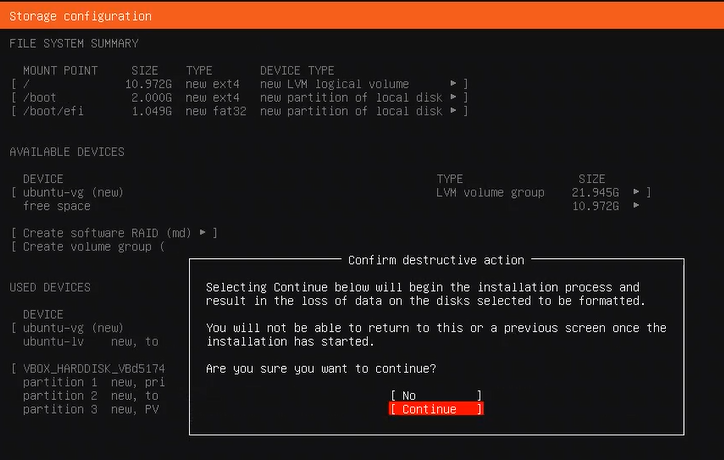The height and width of the screenshot is (460, 724).
Task: Open arrow menu on the /boot/efi row
Action: coord(454,111)
